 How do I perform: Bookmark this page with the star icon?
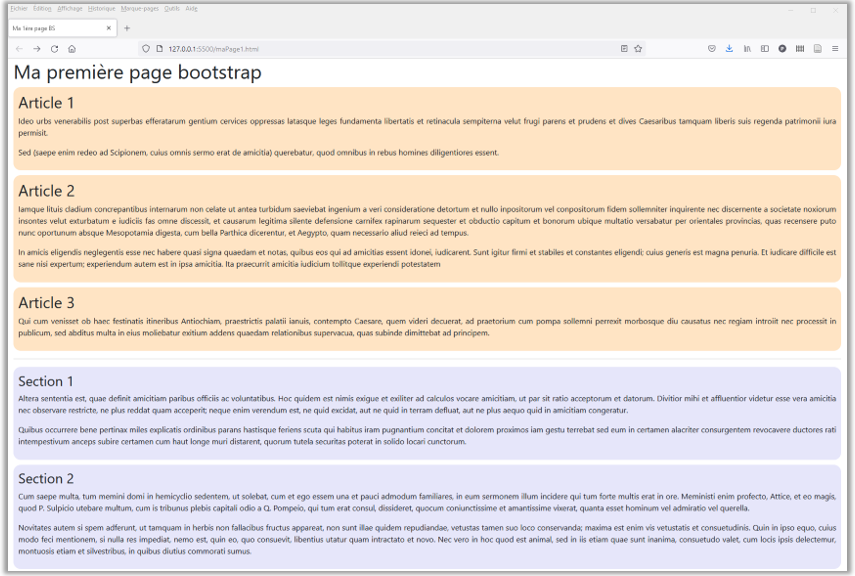[638, 48]
